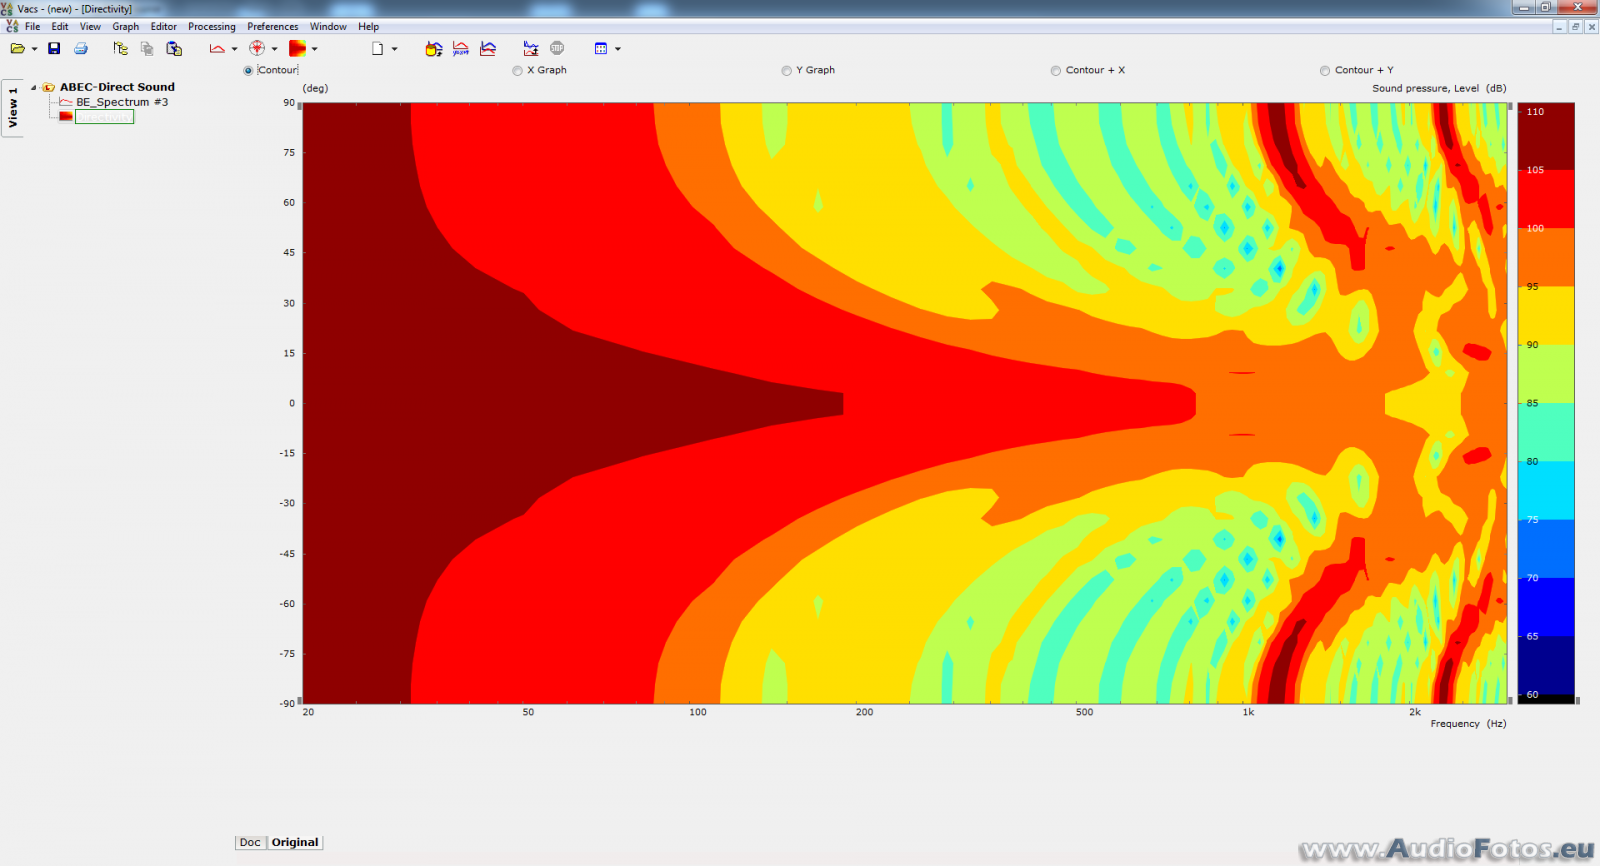Open dropdown arrow next to window layout icon
This screenshot has height=866, width=1600.
coord(617,49)
